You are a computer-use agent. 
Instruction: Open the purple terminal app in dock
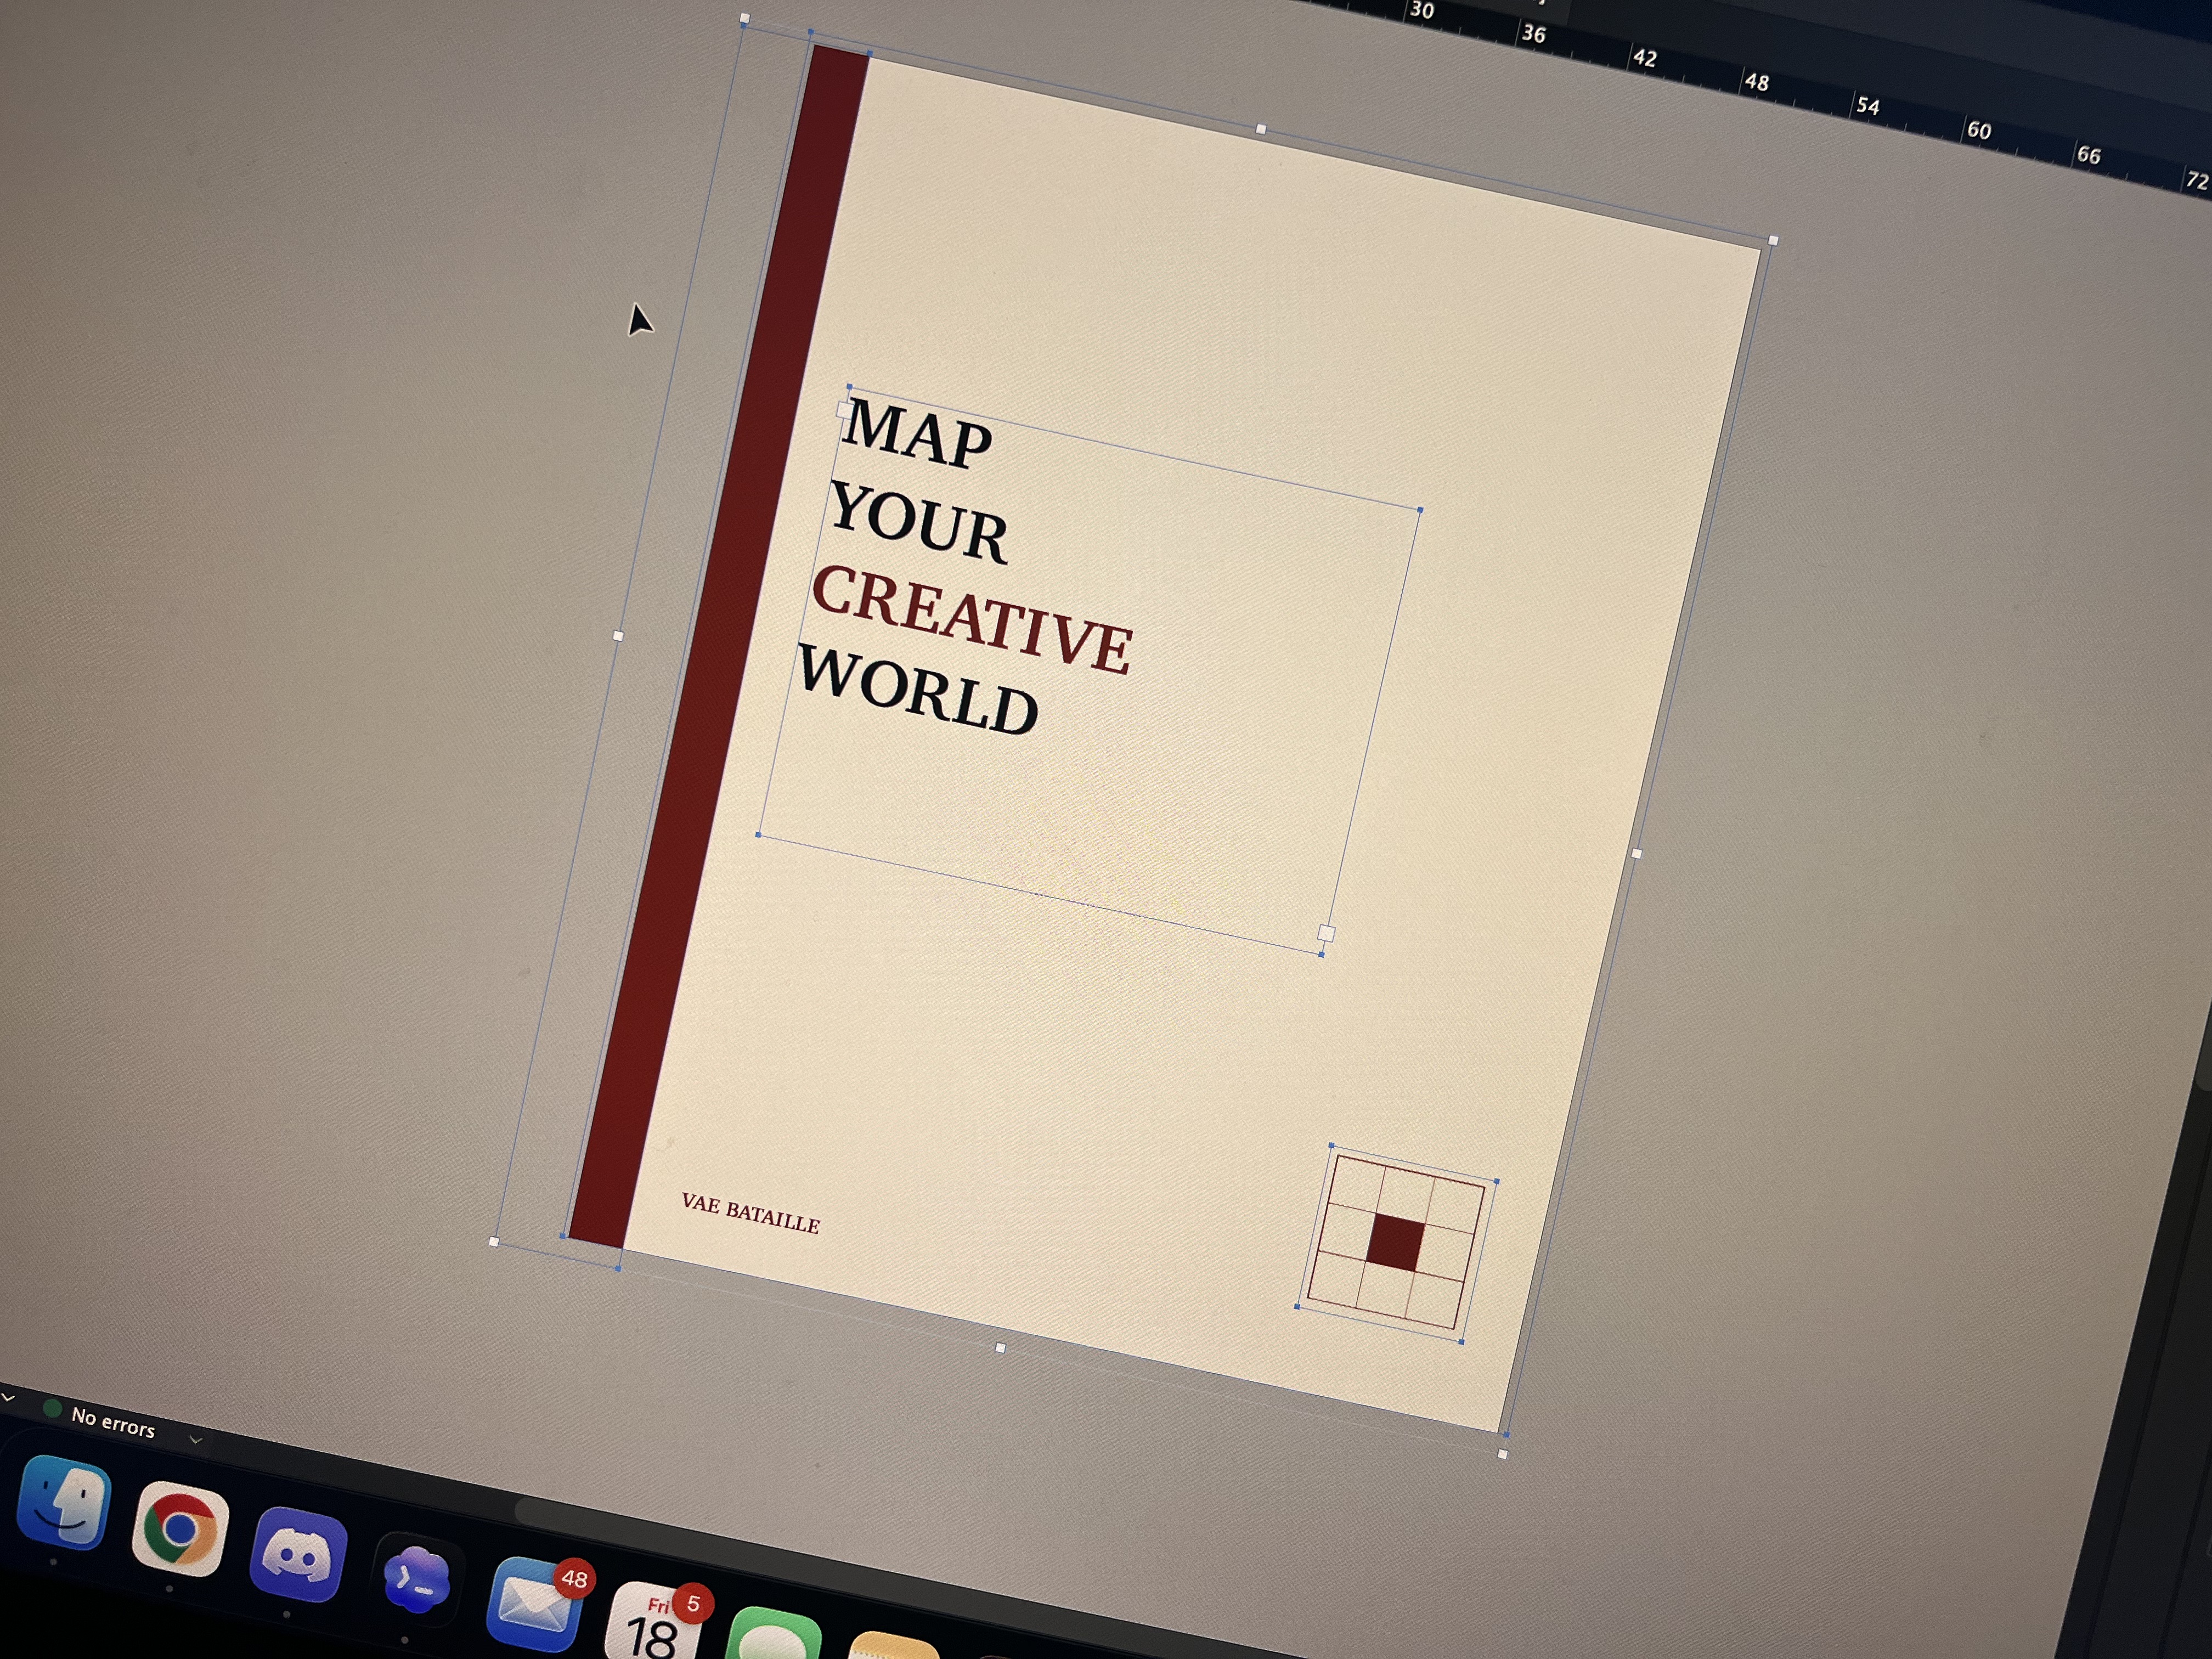click(416, 1580)
